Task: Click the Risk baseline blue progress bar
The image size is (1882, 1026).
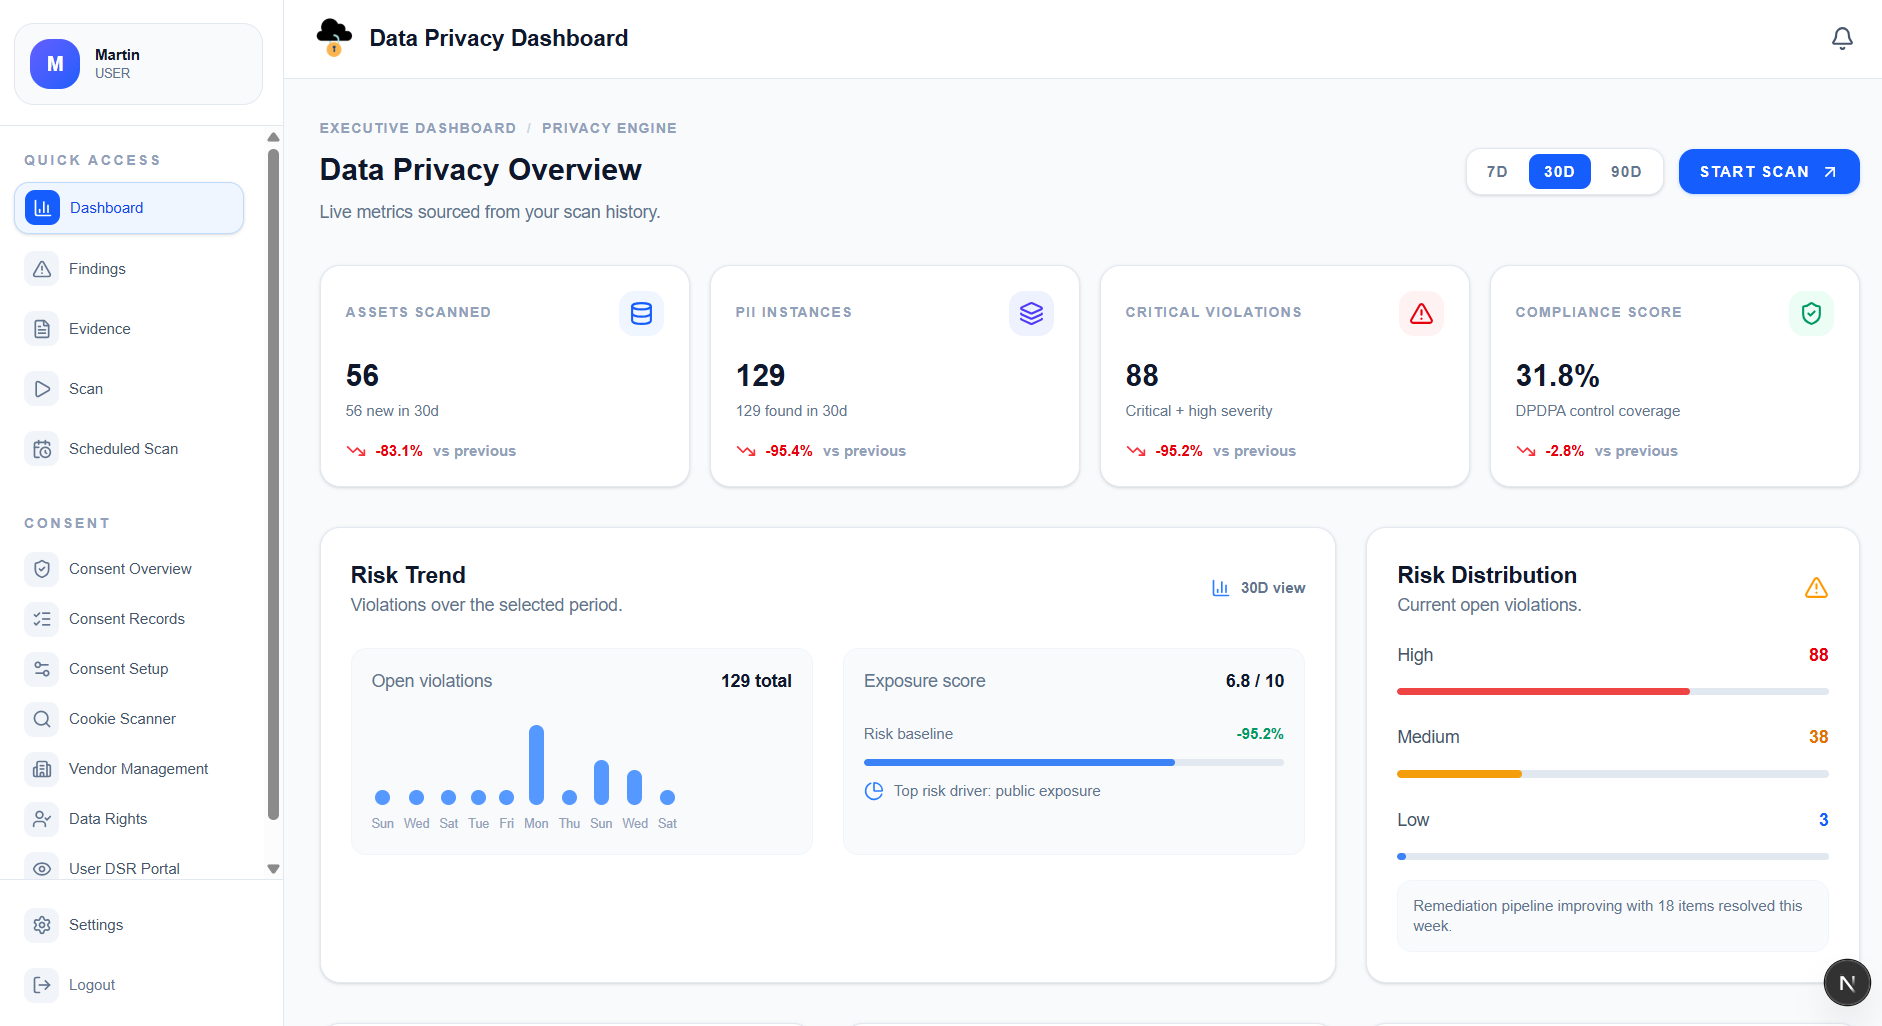Action: tap(1019, 763)
